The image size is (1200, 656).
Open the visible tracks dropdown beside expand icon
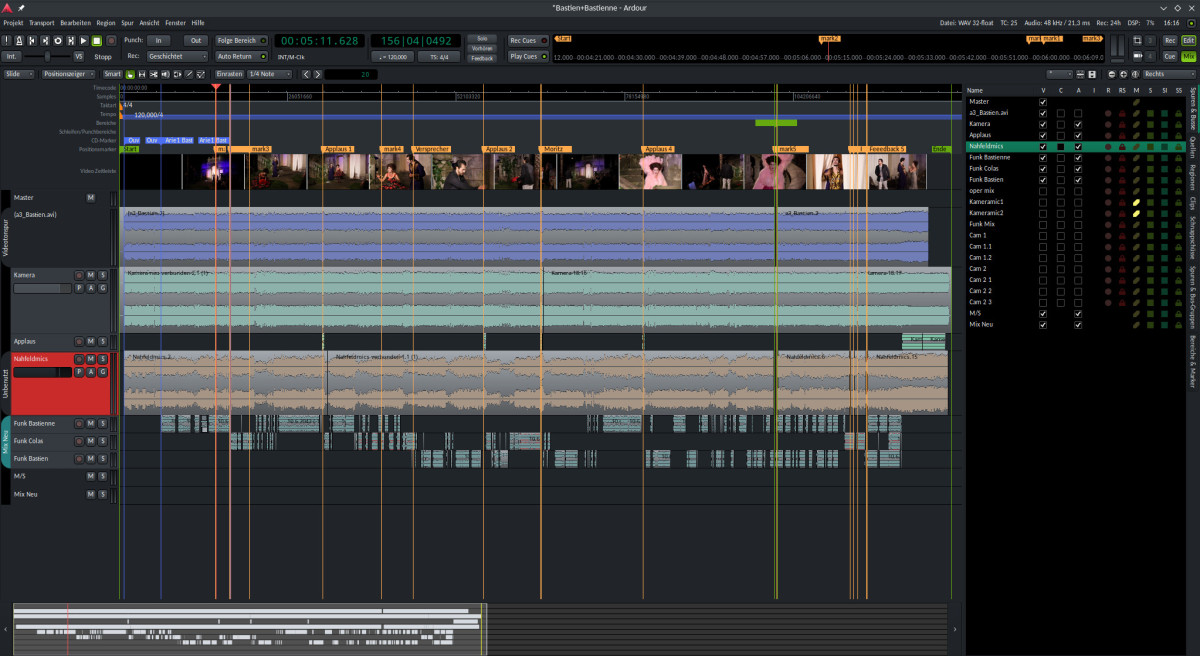(1060, 74)
